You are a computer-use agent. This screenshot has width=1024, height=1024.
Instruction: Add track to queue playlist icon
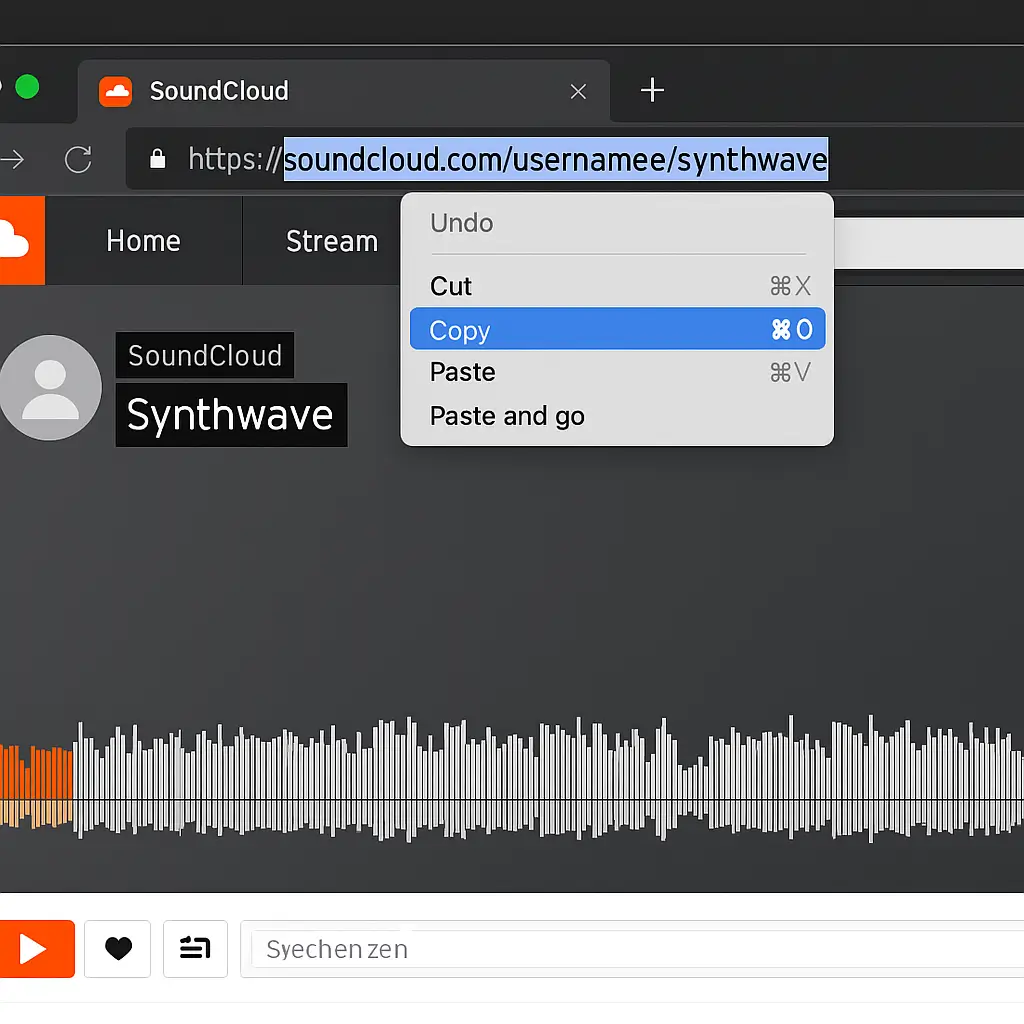(195, 948)
